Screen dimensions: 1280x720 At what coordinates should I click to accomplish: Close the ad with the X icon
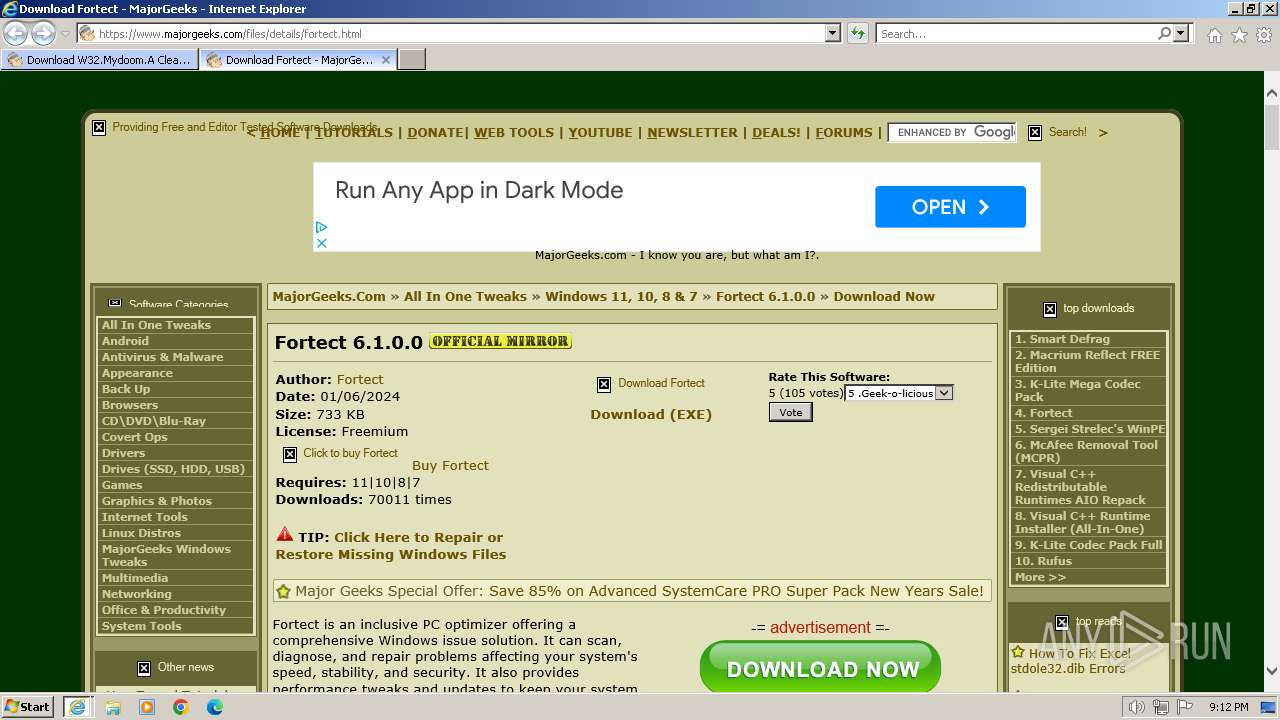click(322, 242)
